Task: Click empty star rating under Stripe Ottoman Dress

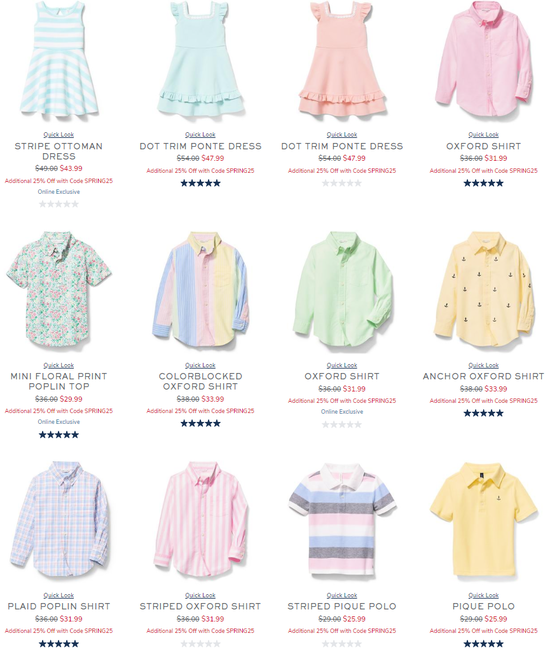Action: pyautogui.click(x=59, y=204)
